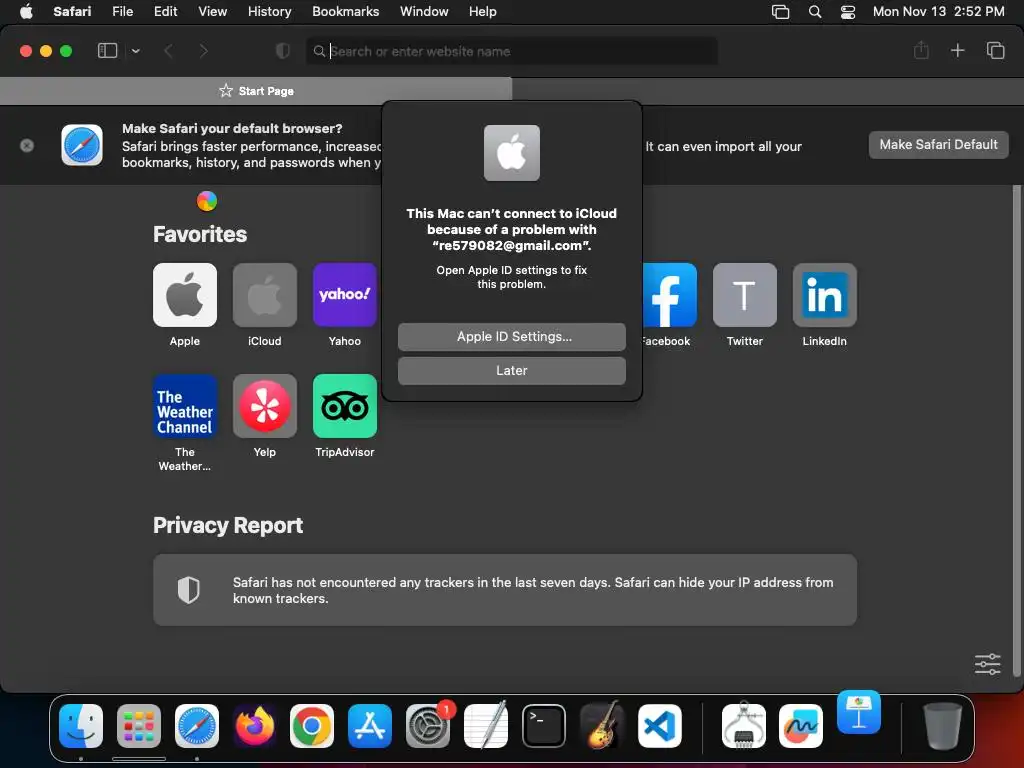Open Launchpad from the Dock
This screenshot has height=768, width=1024.
(x=138, y=726)
